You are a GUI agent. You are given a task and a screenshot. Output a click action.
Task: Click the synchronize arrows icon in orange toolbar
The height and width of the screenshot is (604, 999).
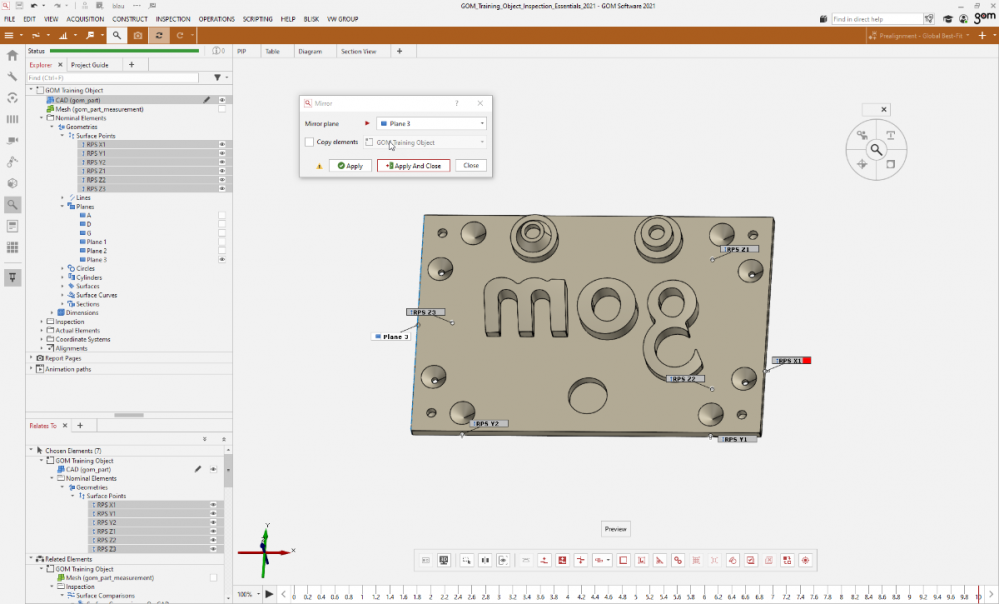click(159, 35)
